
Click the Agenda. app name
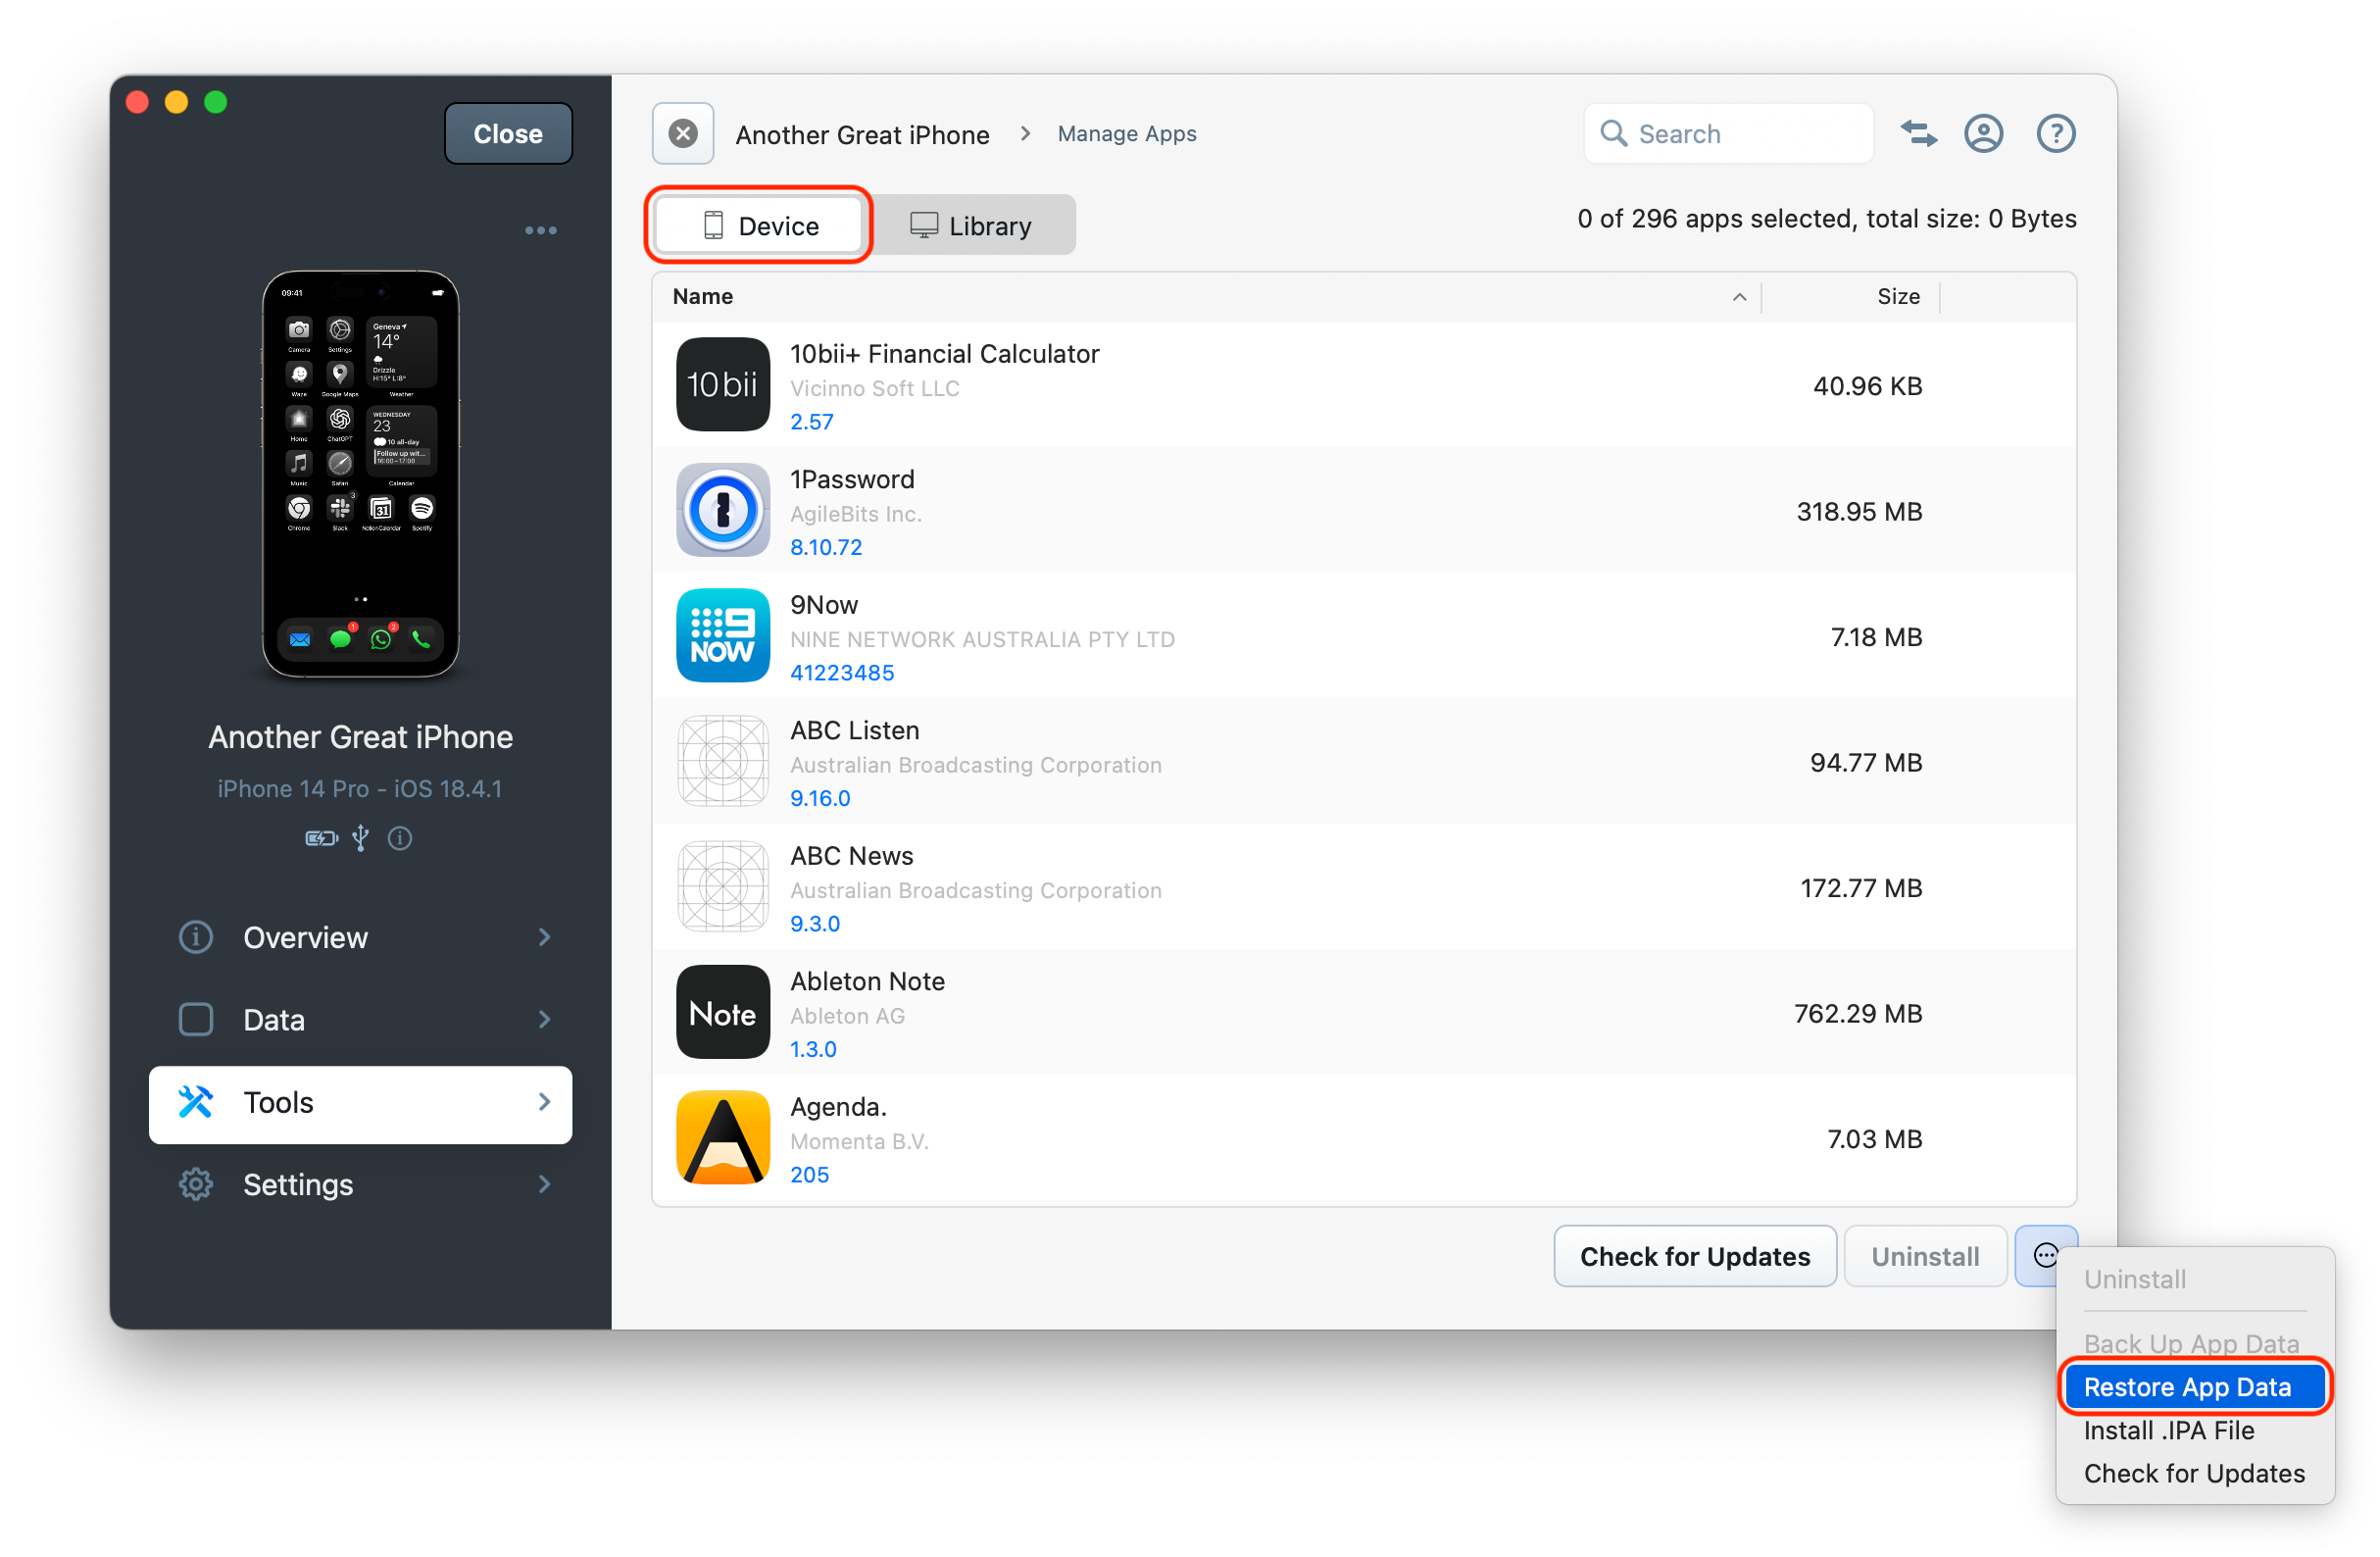[x=839, y=1107]
